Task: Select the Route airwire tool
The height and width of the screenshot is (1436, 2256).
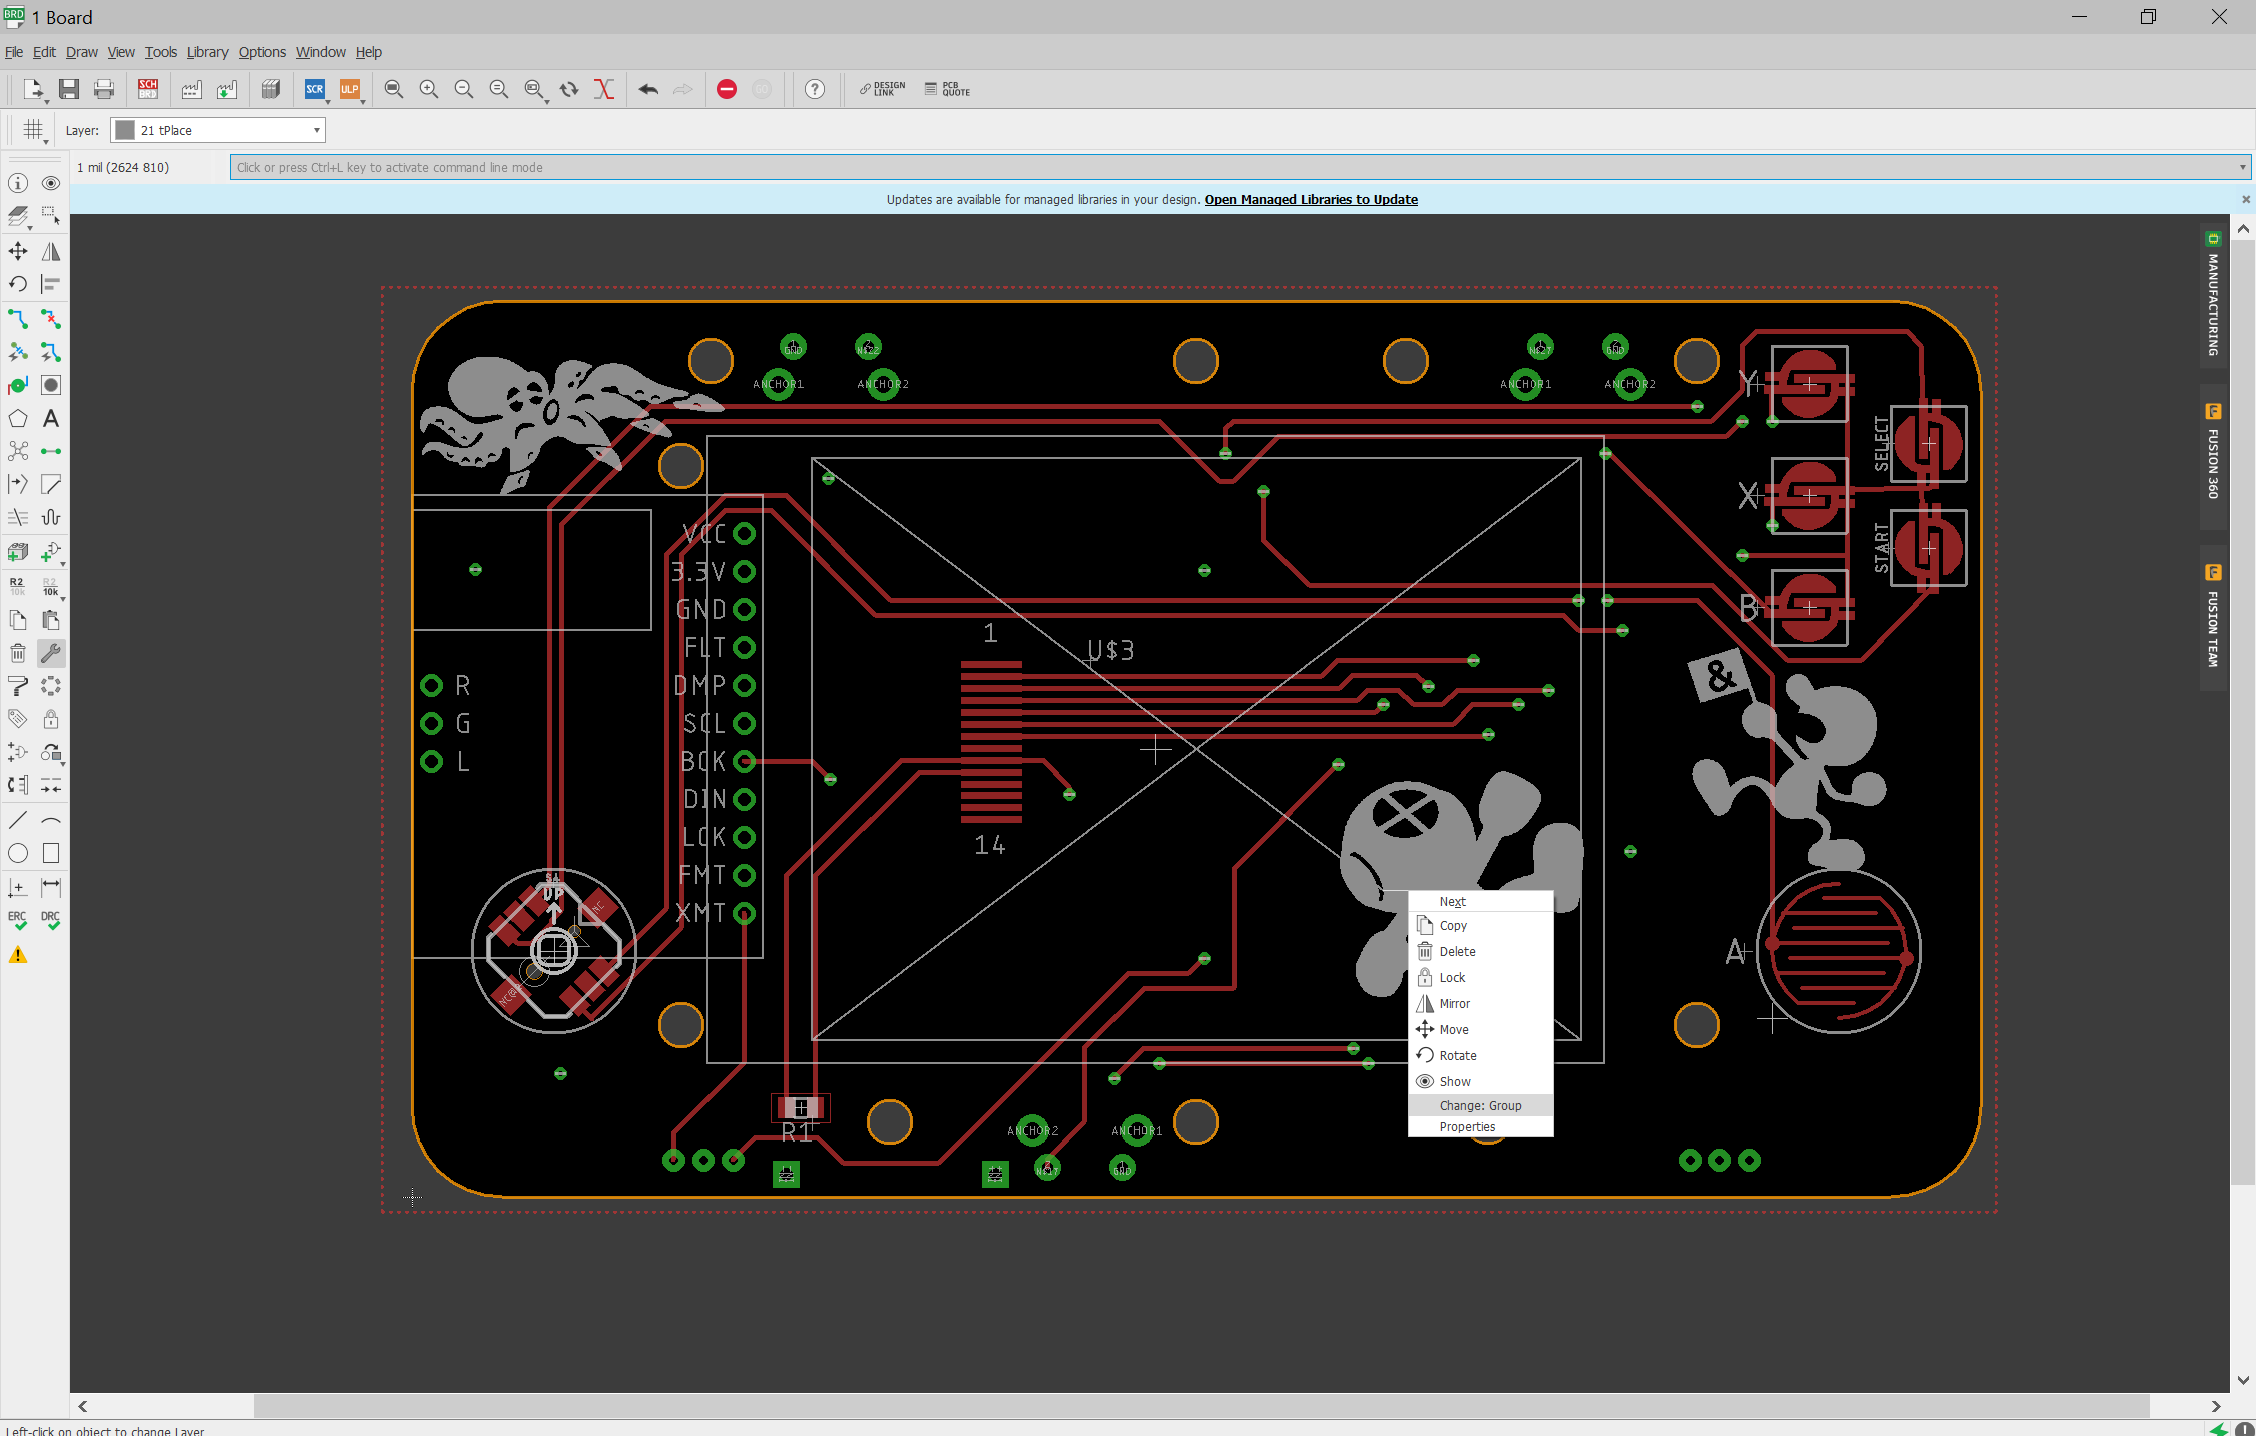Action: 18,319
